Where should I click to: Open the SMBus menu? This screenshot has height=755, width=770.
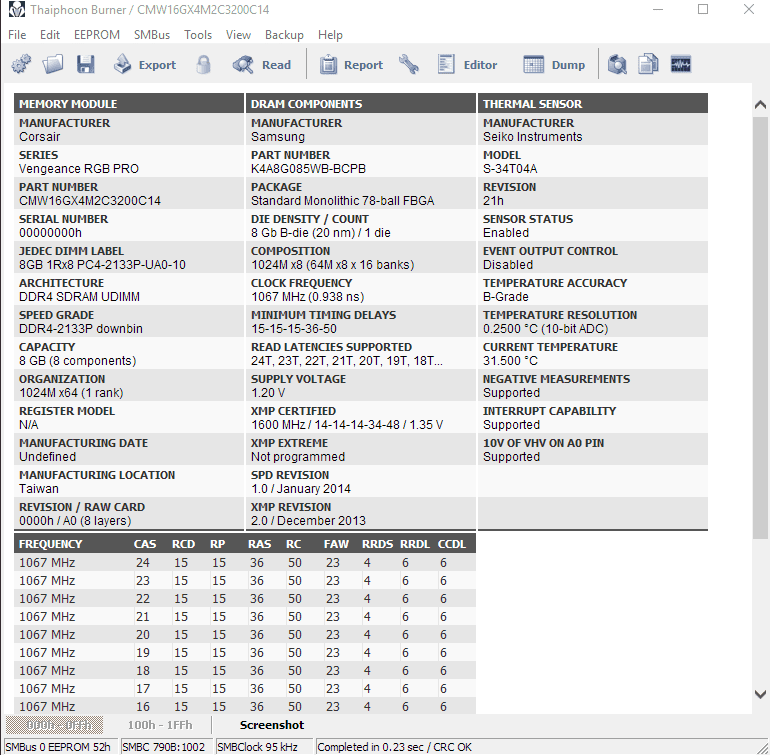click(x=152, y=35)
